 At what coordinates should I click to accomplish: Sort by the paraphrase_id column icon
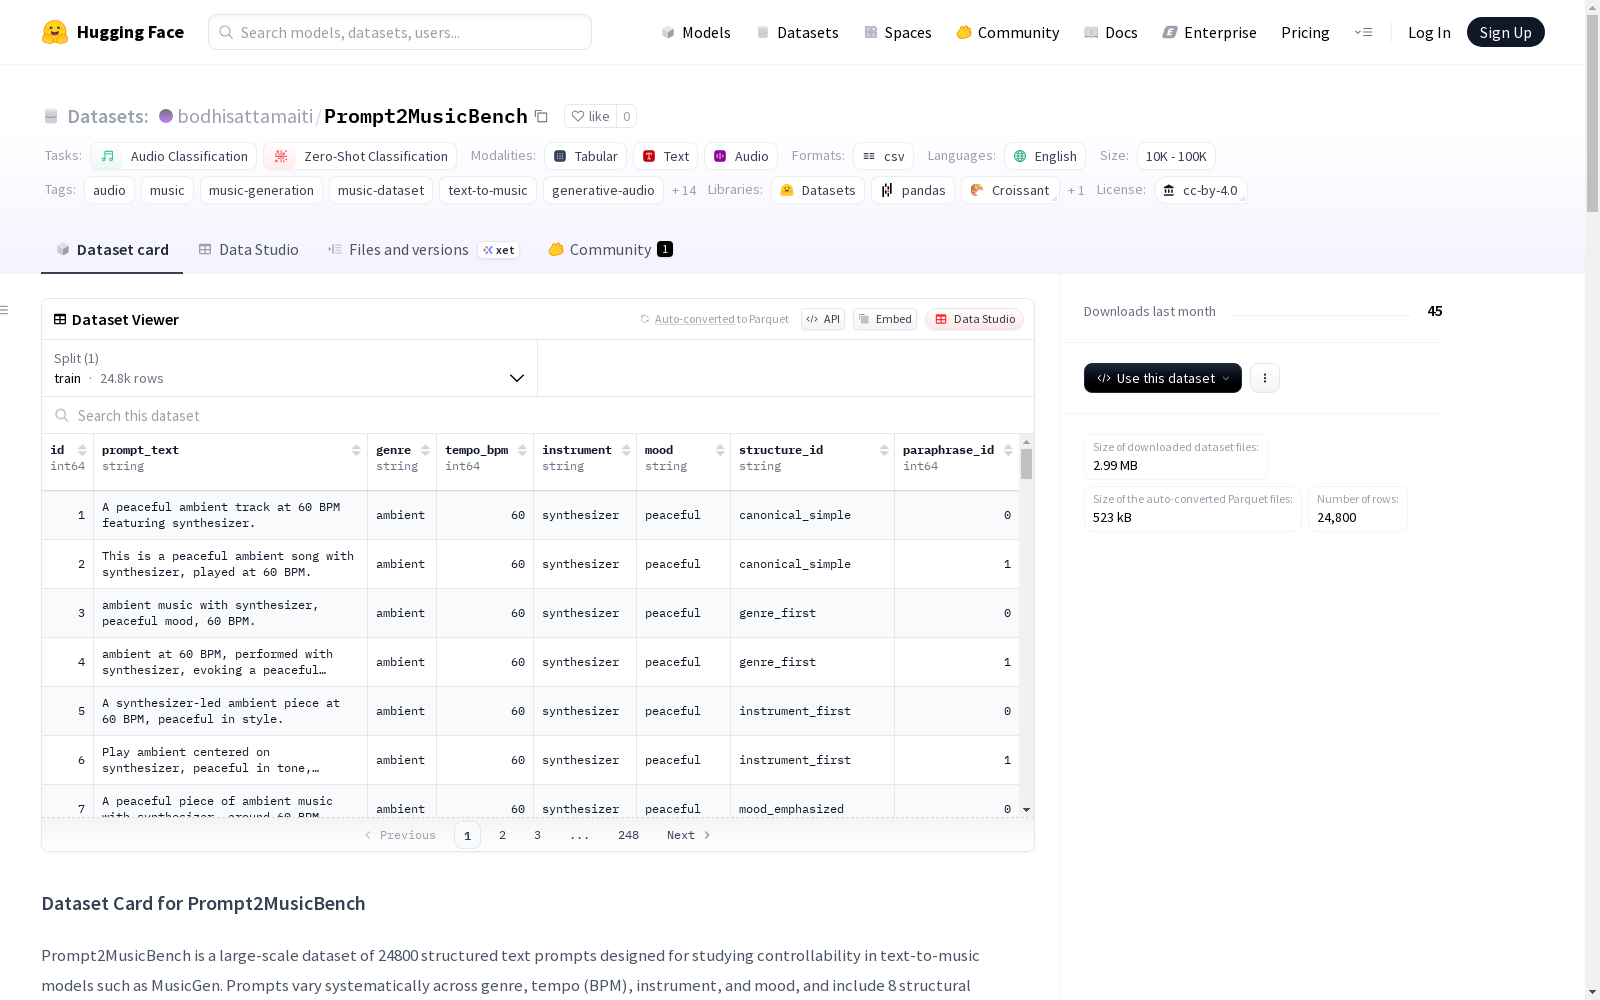pyautogui.click(x=1008, y=450)
